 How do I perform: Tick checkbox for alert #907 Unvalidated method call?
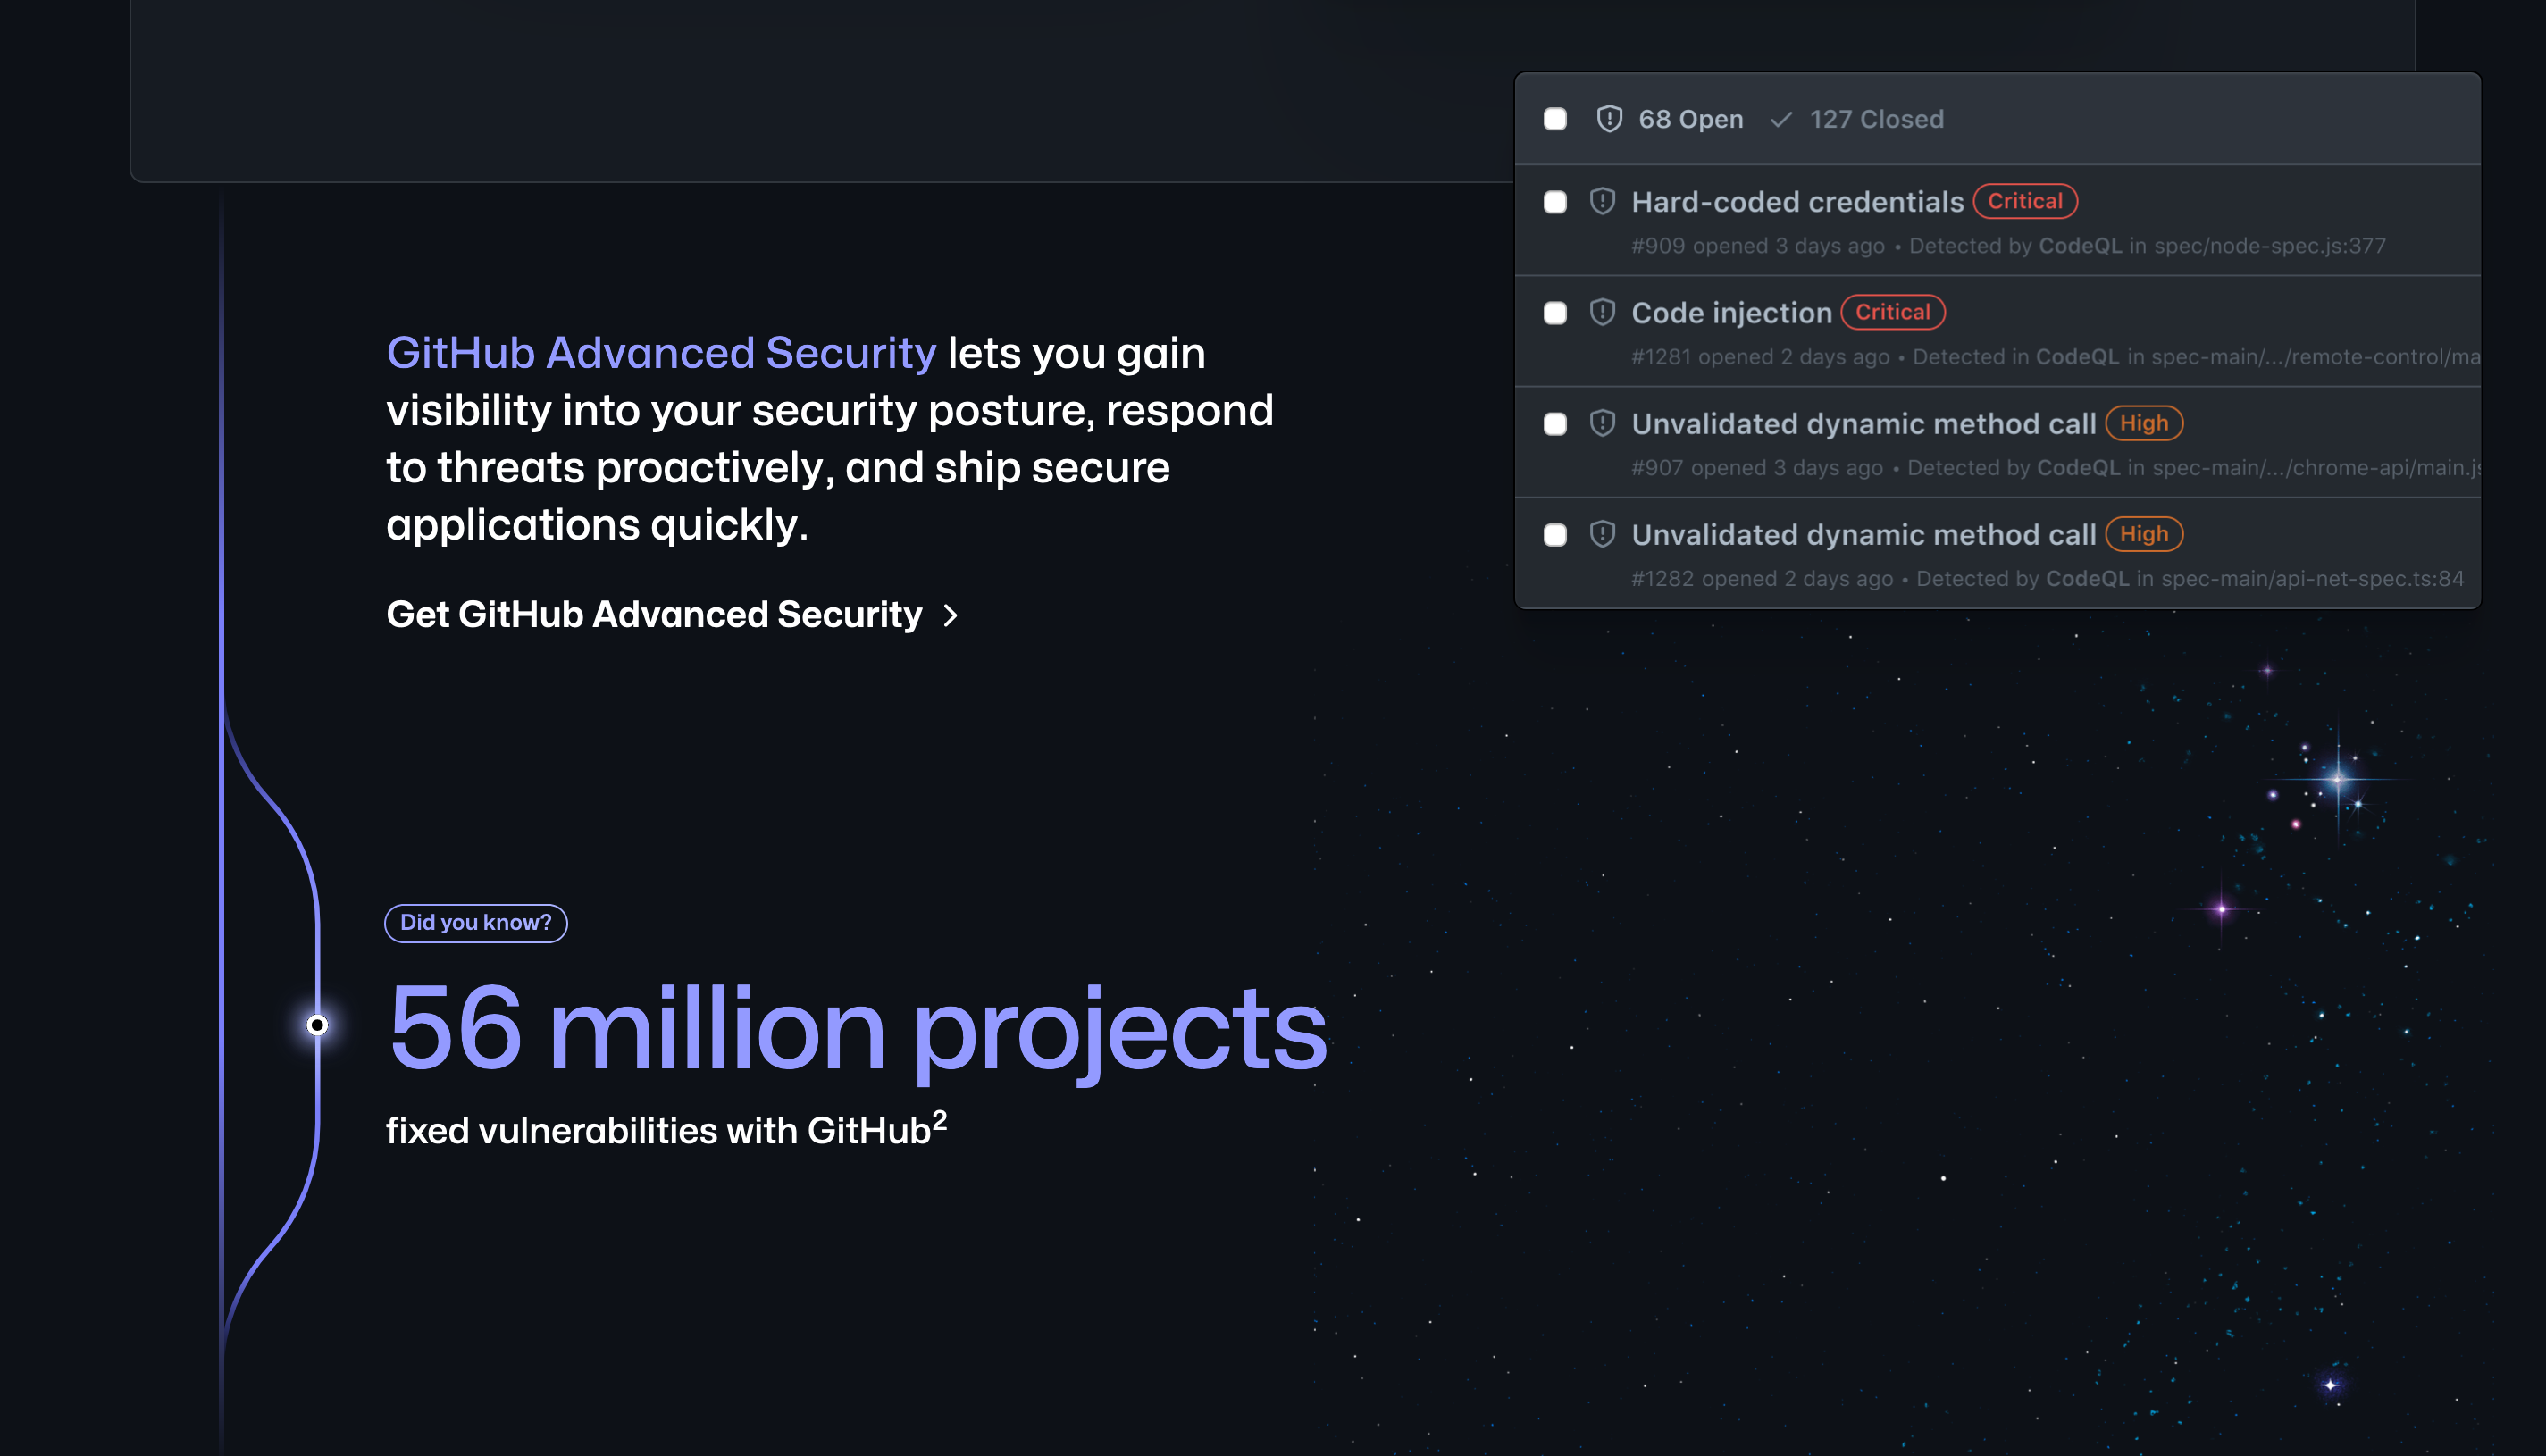click(x=1555, y=424)
